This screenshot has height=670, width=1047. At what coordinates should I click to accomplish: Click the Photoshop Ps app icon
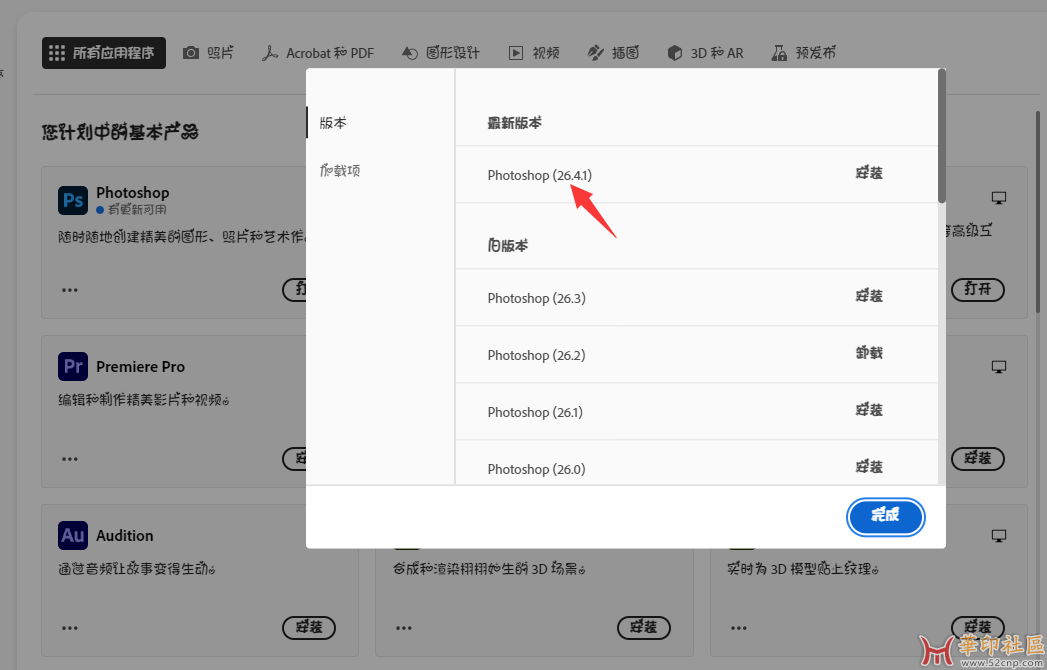point(73,200)
